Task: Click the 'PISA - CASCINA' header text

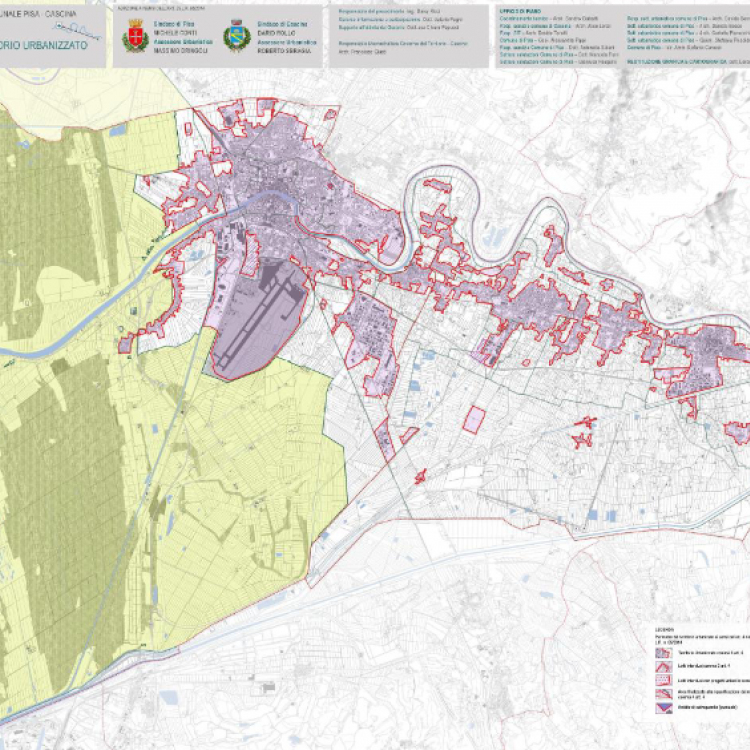Action: point(50,14)
